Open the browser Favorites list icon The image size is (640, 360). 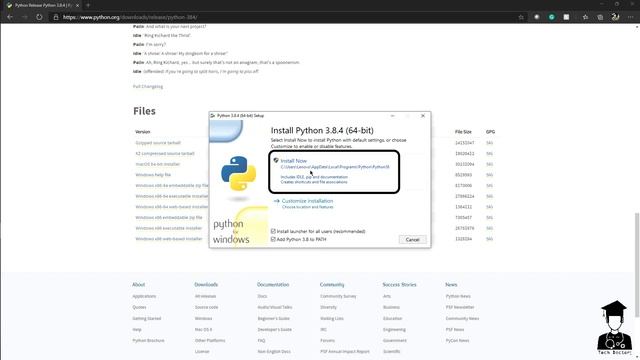tap(585, 17)
